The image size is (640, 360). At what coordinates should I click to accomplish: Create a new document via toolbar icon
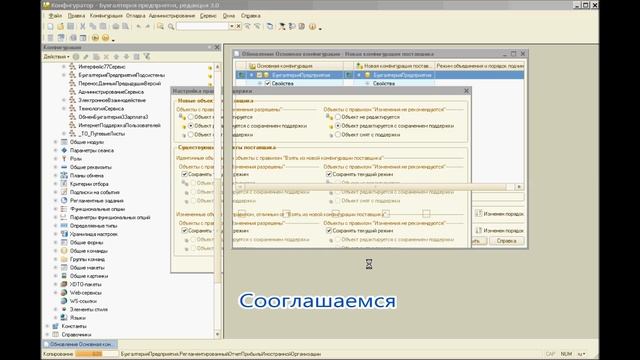(50, 27)
